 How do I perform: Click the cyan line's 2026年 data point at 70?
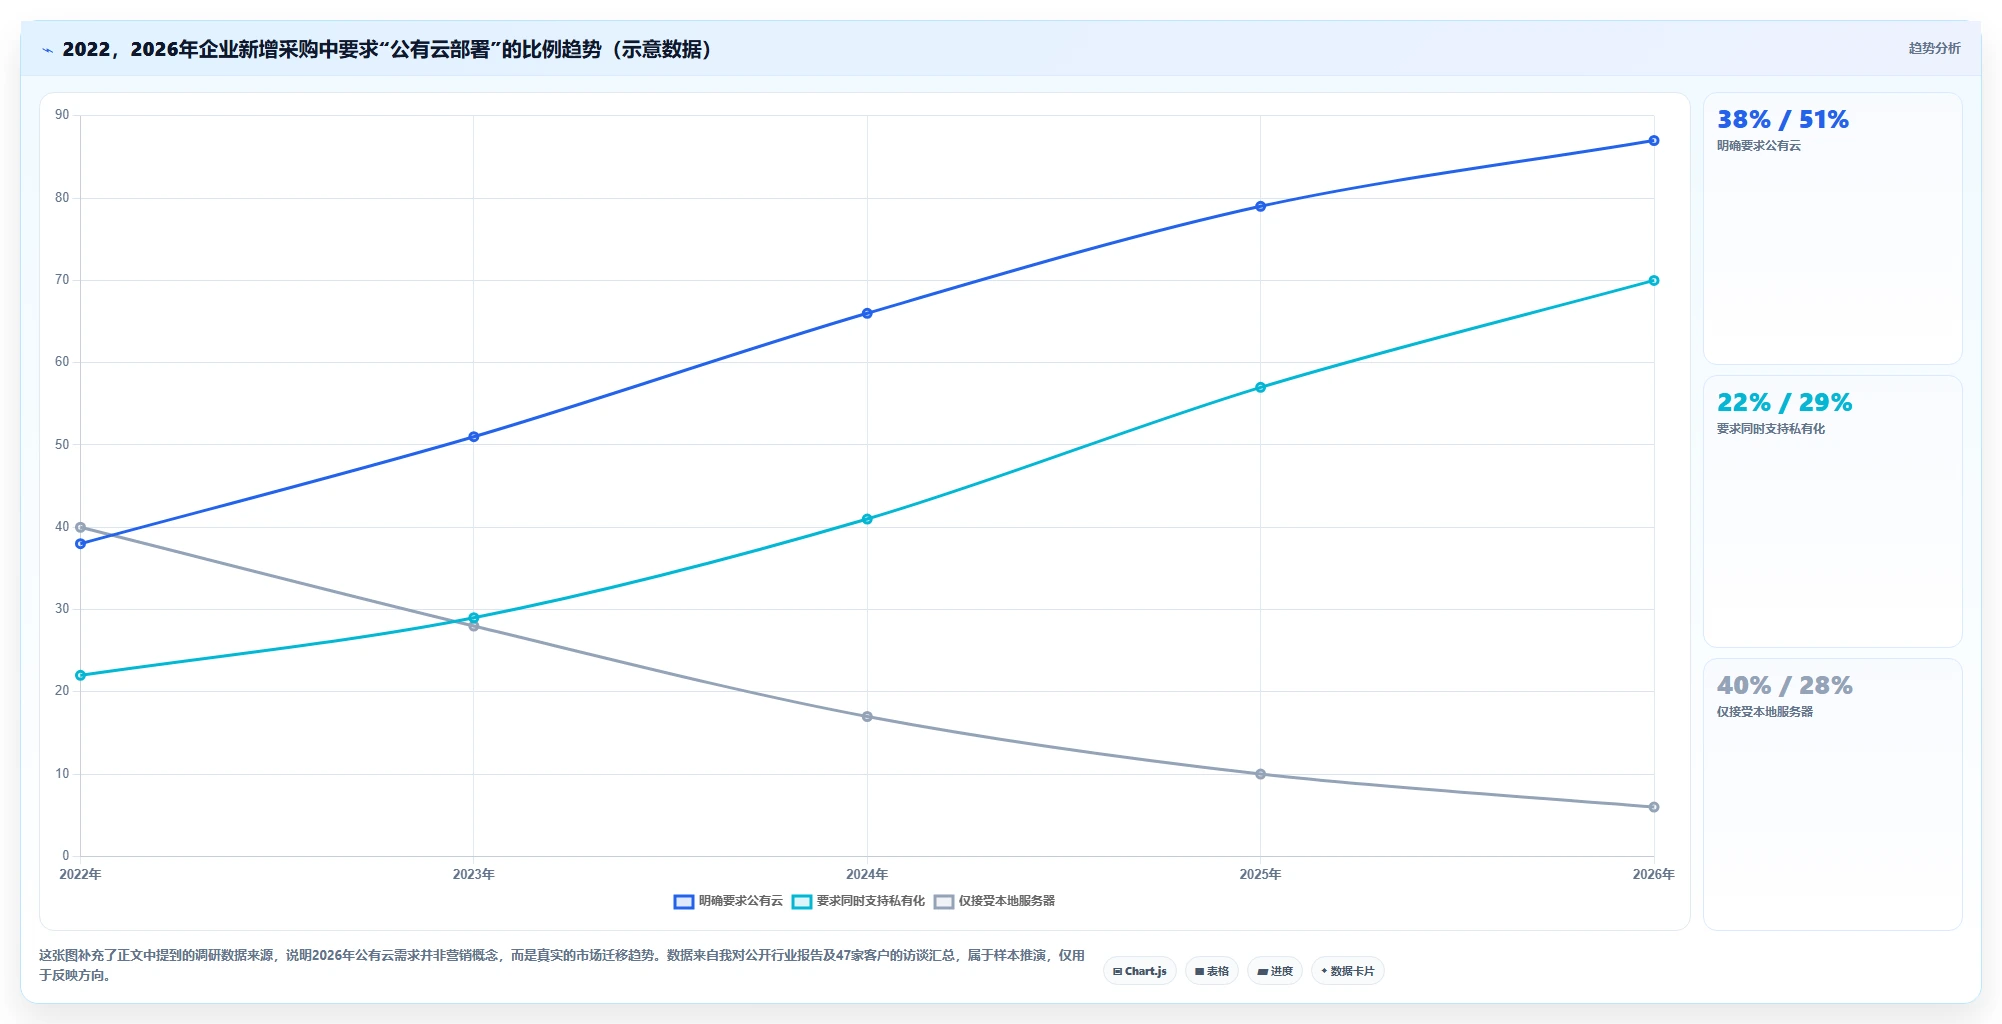pyautogui.click(x=1654, y=281)
